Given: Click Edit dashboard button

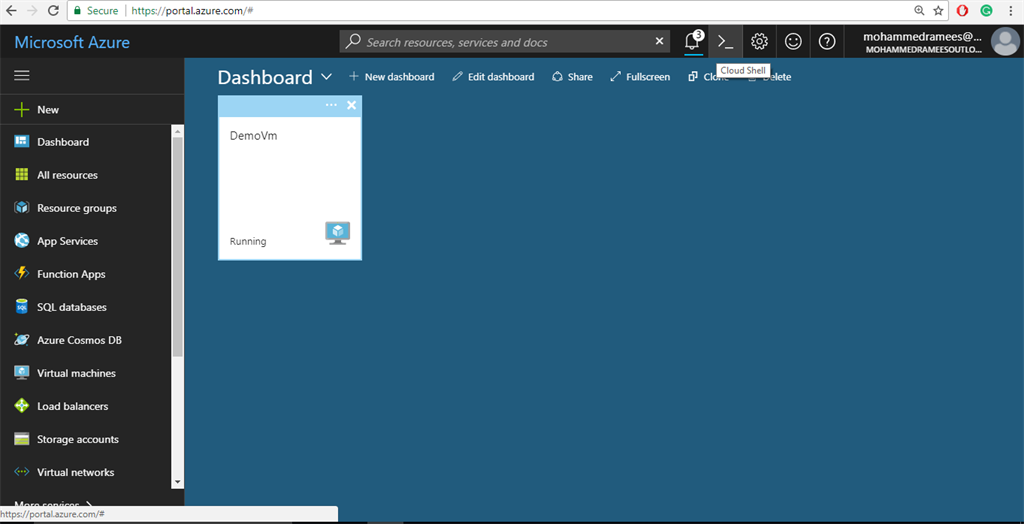Looking at the screenshot, I should [493, 77].
